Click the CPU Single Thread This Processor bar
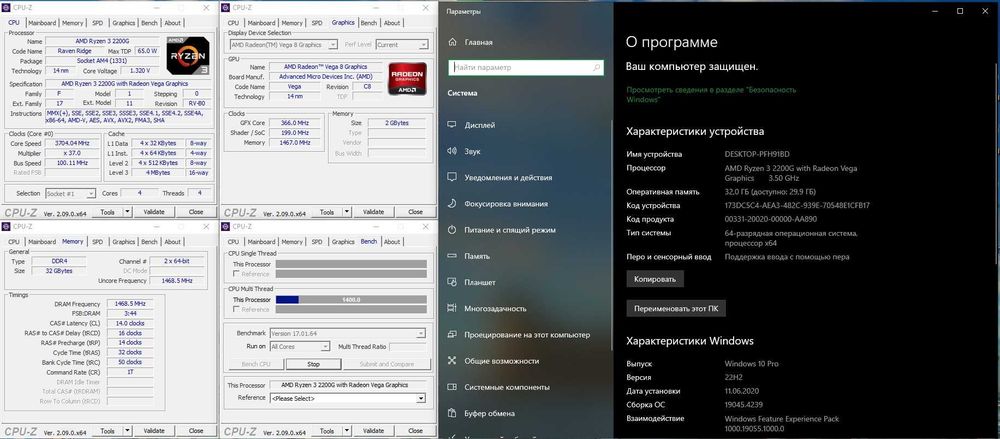The height and width of the screenshot is (439, 1000). point(351,264)
